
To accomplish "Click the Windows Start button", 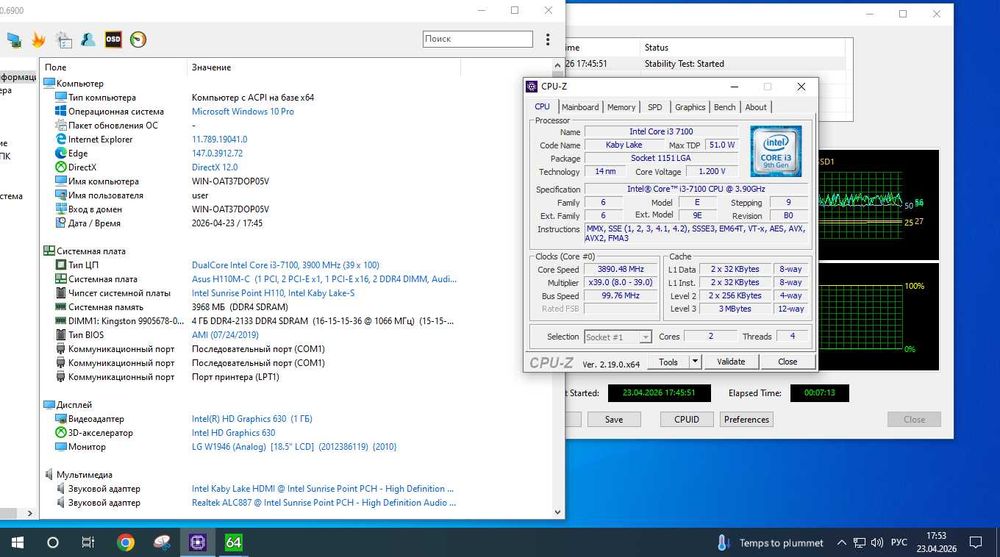I will [17, 542].
